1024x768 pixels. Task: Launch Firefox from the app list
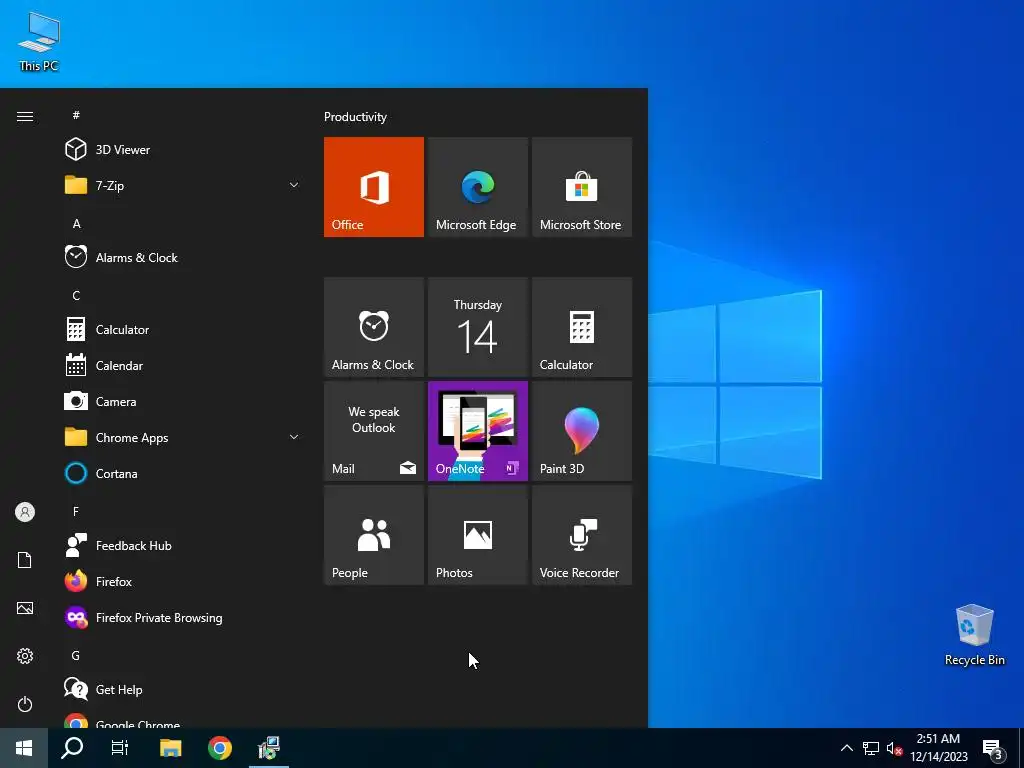click(182, 581)
